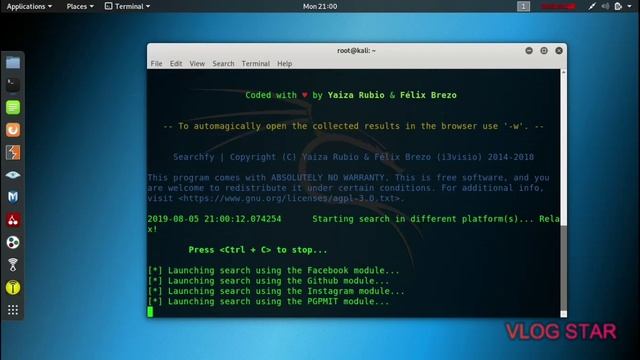The height and width of the screenshot is (360, 640).
Task: Expand the system menu arrow at top right
Action: (x=629, y=6)
